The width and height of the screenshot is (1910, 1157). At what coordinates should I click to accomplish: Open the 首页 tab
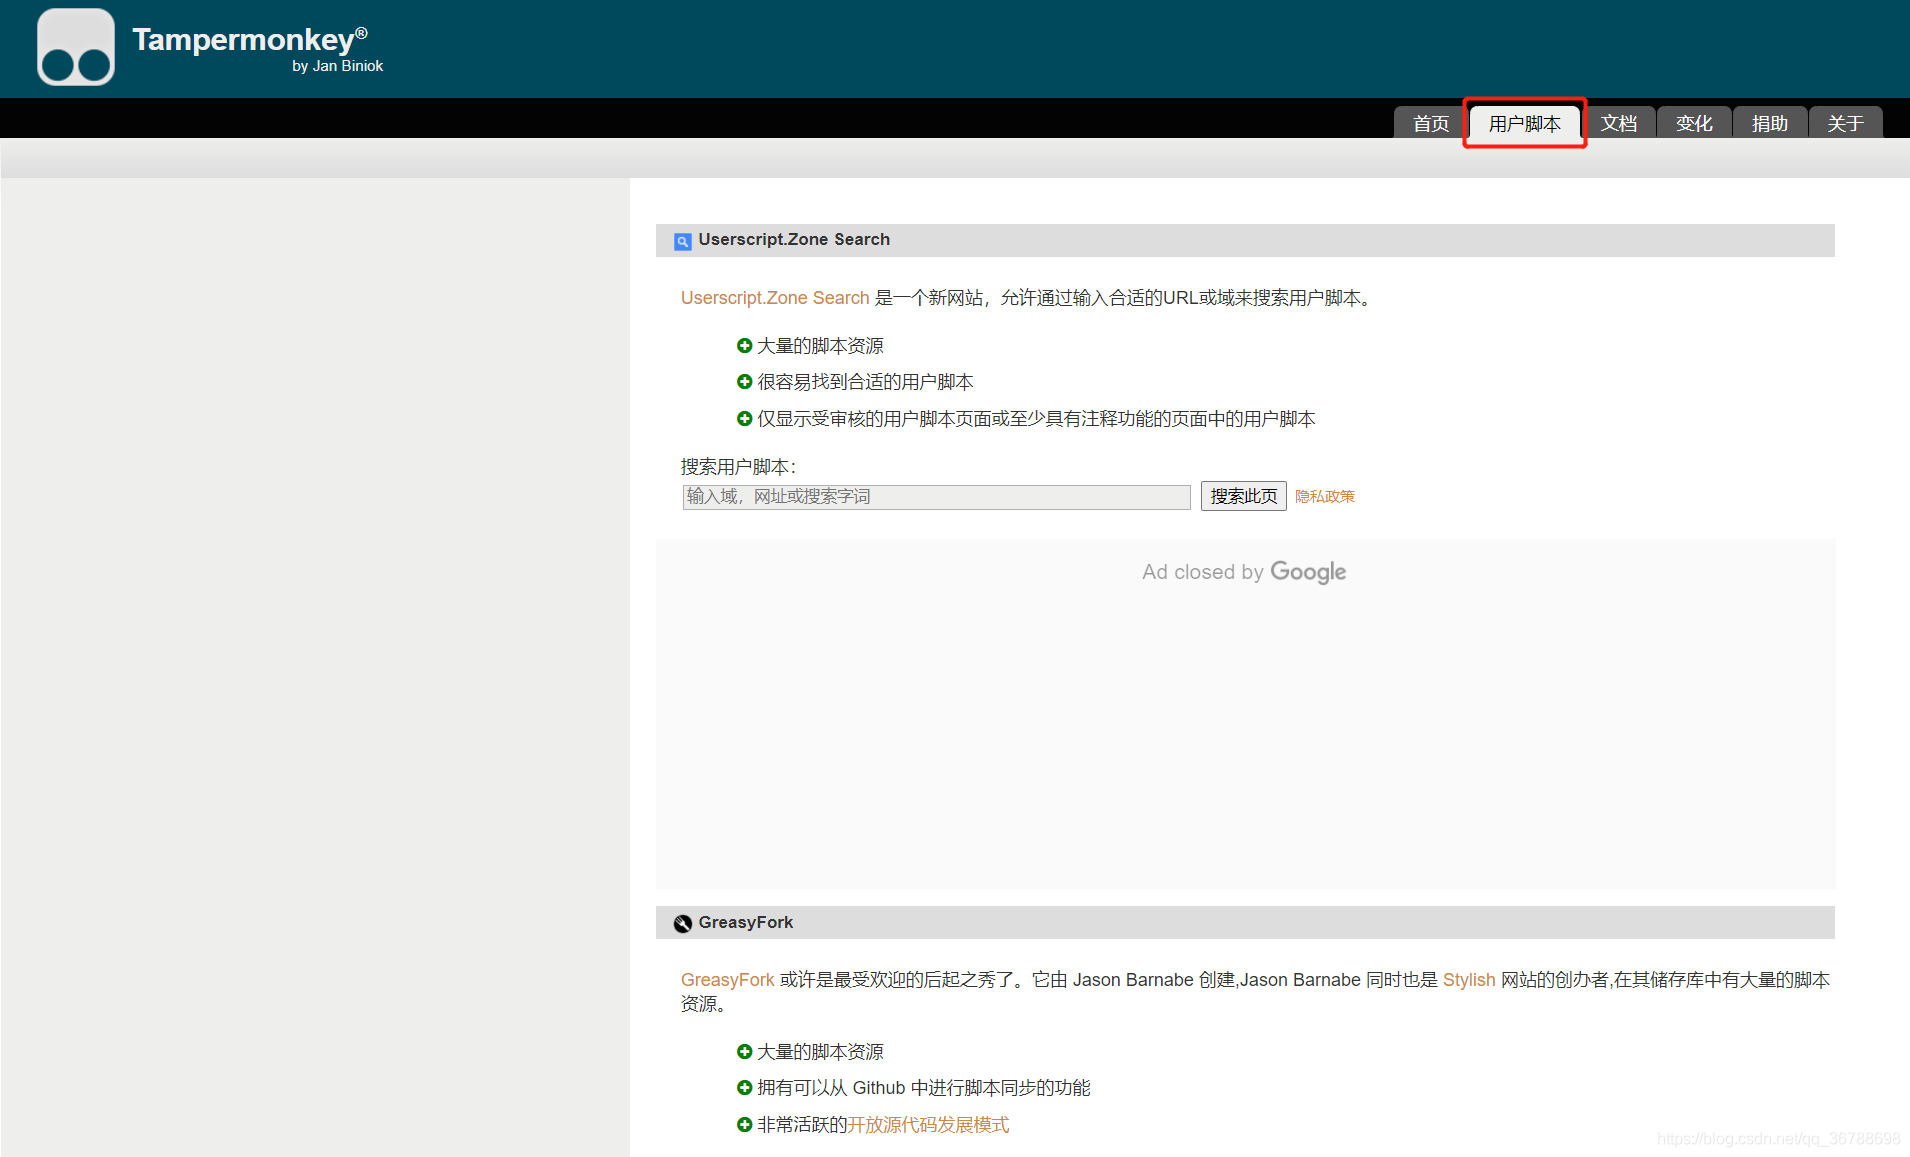click(x=1430, y=123)
